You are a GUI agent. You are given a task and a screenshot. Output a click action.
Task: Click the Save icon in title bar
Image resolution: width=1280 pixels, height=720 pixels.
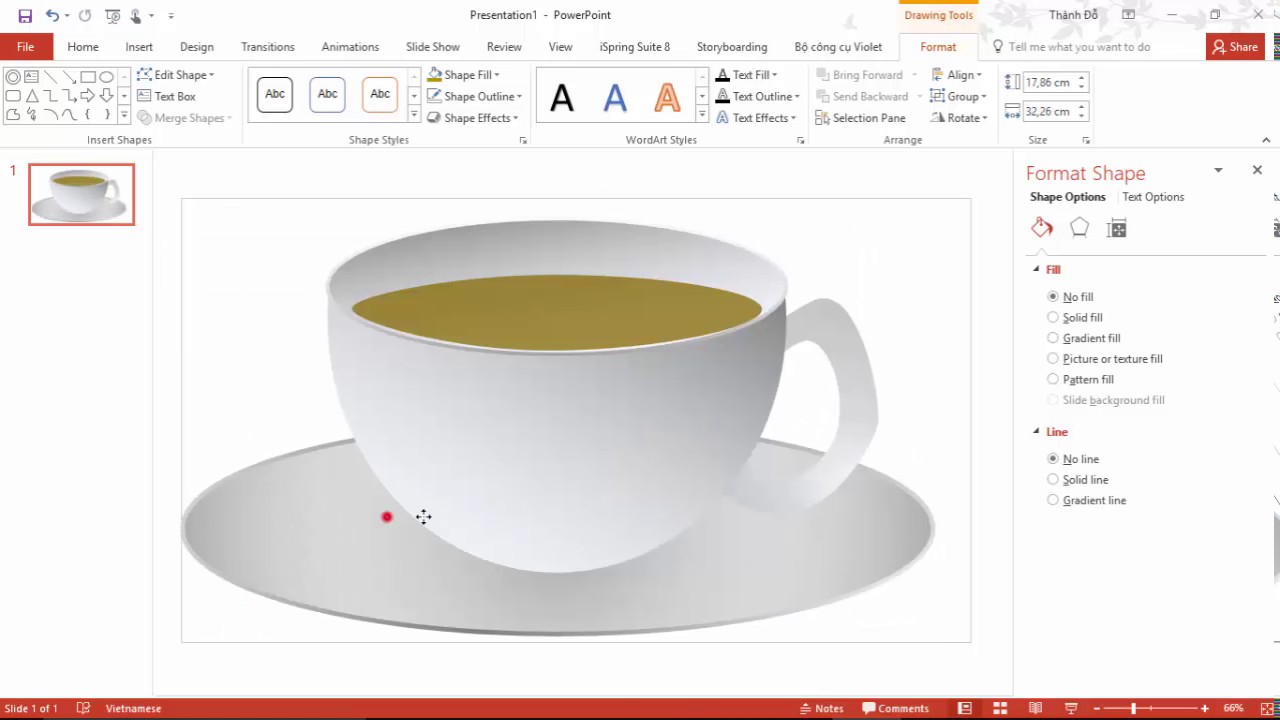click(25, 16)
